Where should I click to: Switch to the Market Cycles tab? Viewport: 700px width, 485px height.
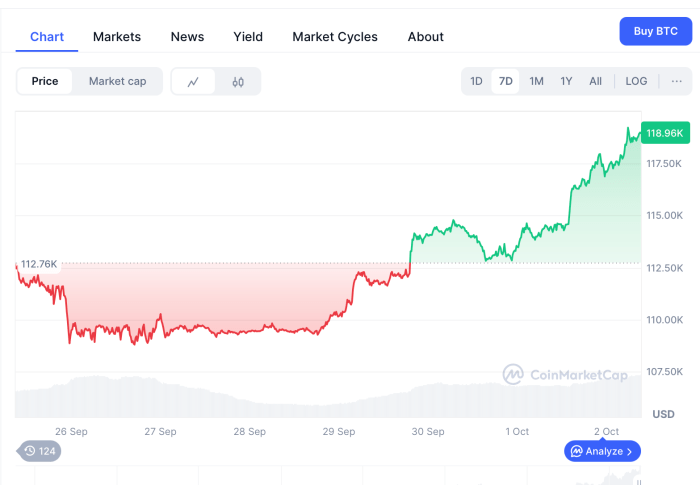[335, 37]
